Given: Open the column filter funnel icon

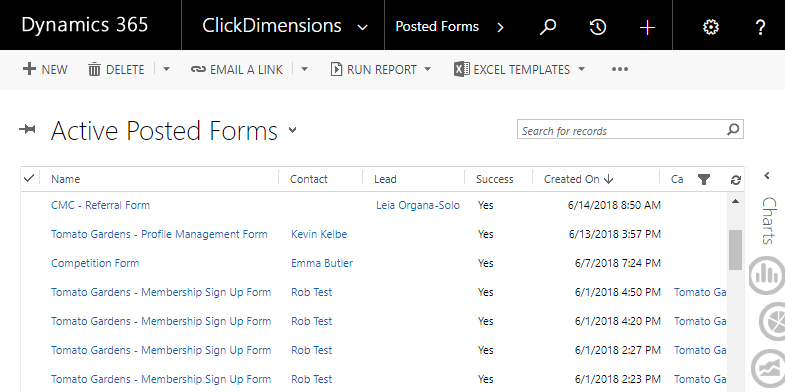Looking at the screenshot, I should click(704, 179).
